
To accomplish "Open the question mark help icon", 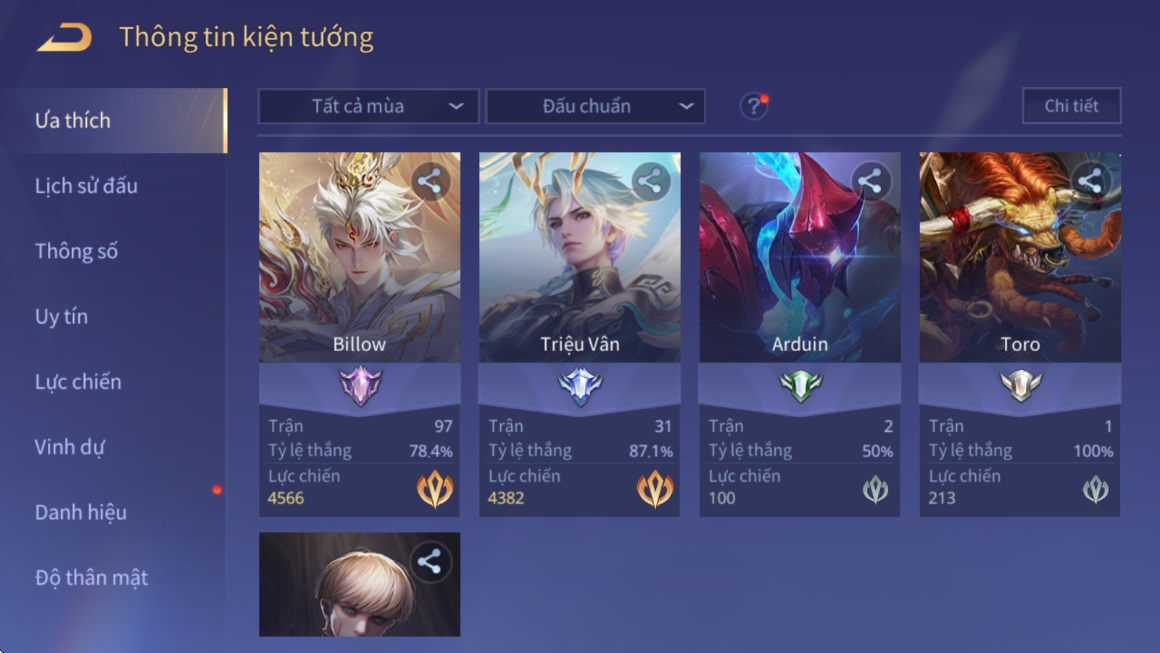I will (754, 106).
